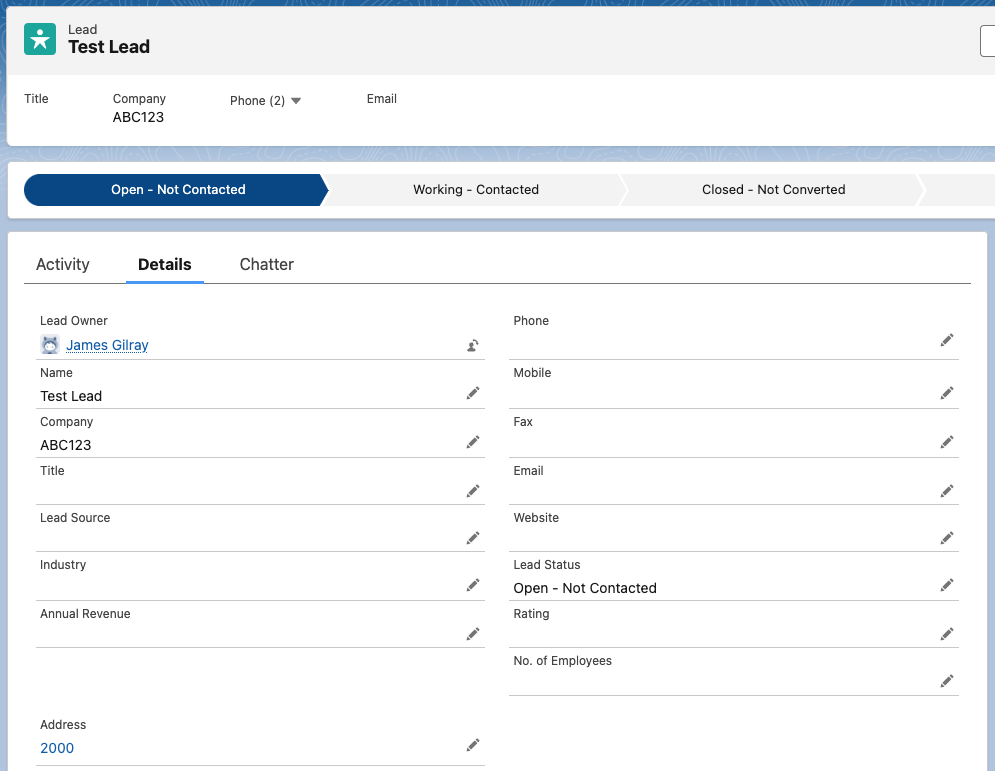Select Closed - Not Converted path stage
995x771 pixels.
coord(773,189)
